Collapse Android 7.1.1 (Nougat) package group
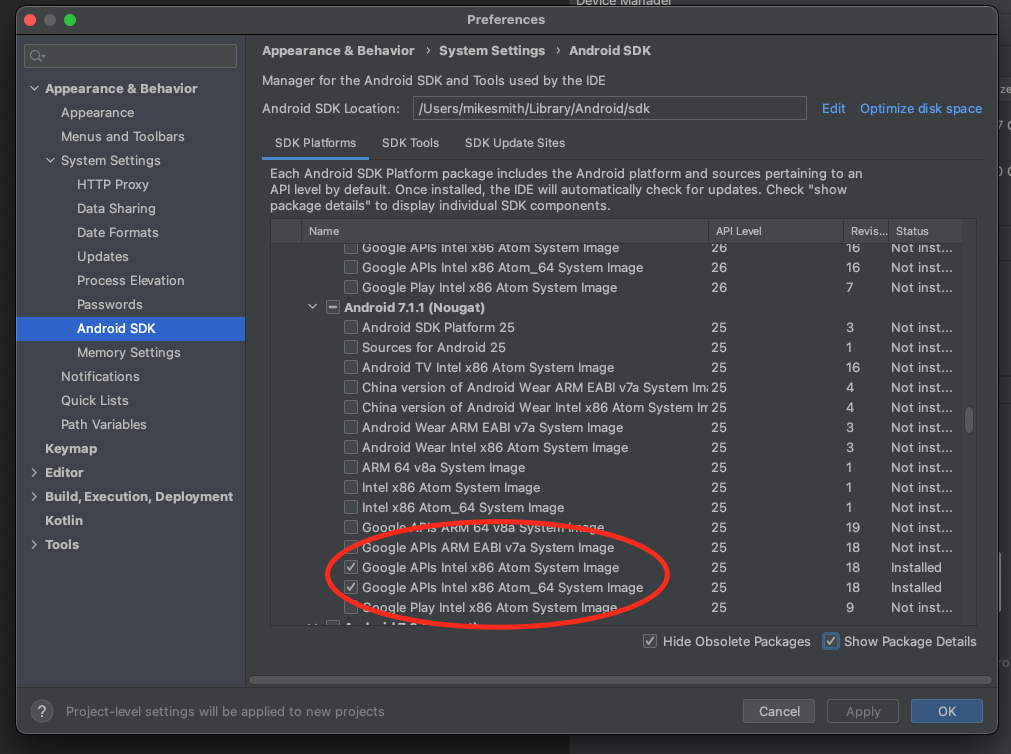This screenshot has height=754, width=1011. click(x=313, y=307)
